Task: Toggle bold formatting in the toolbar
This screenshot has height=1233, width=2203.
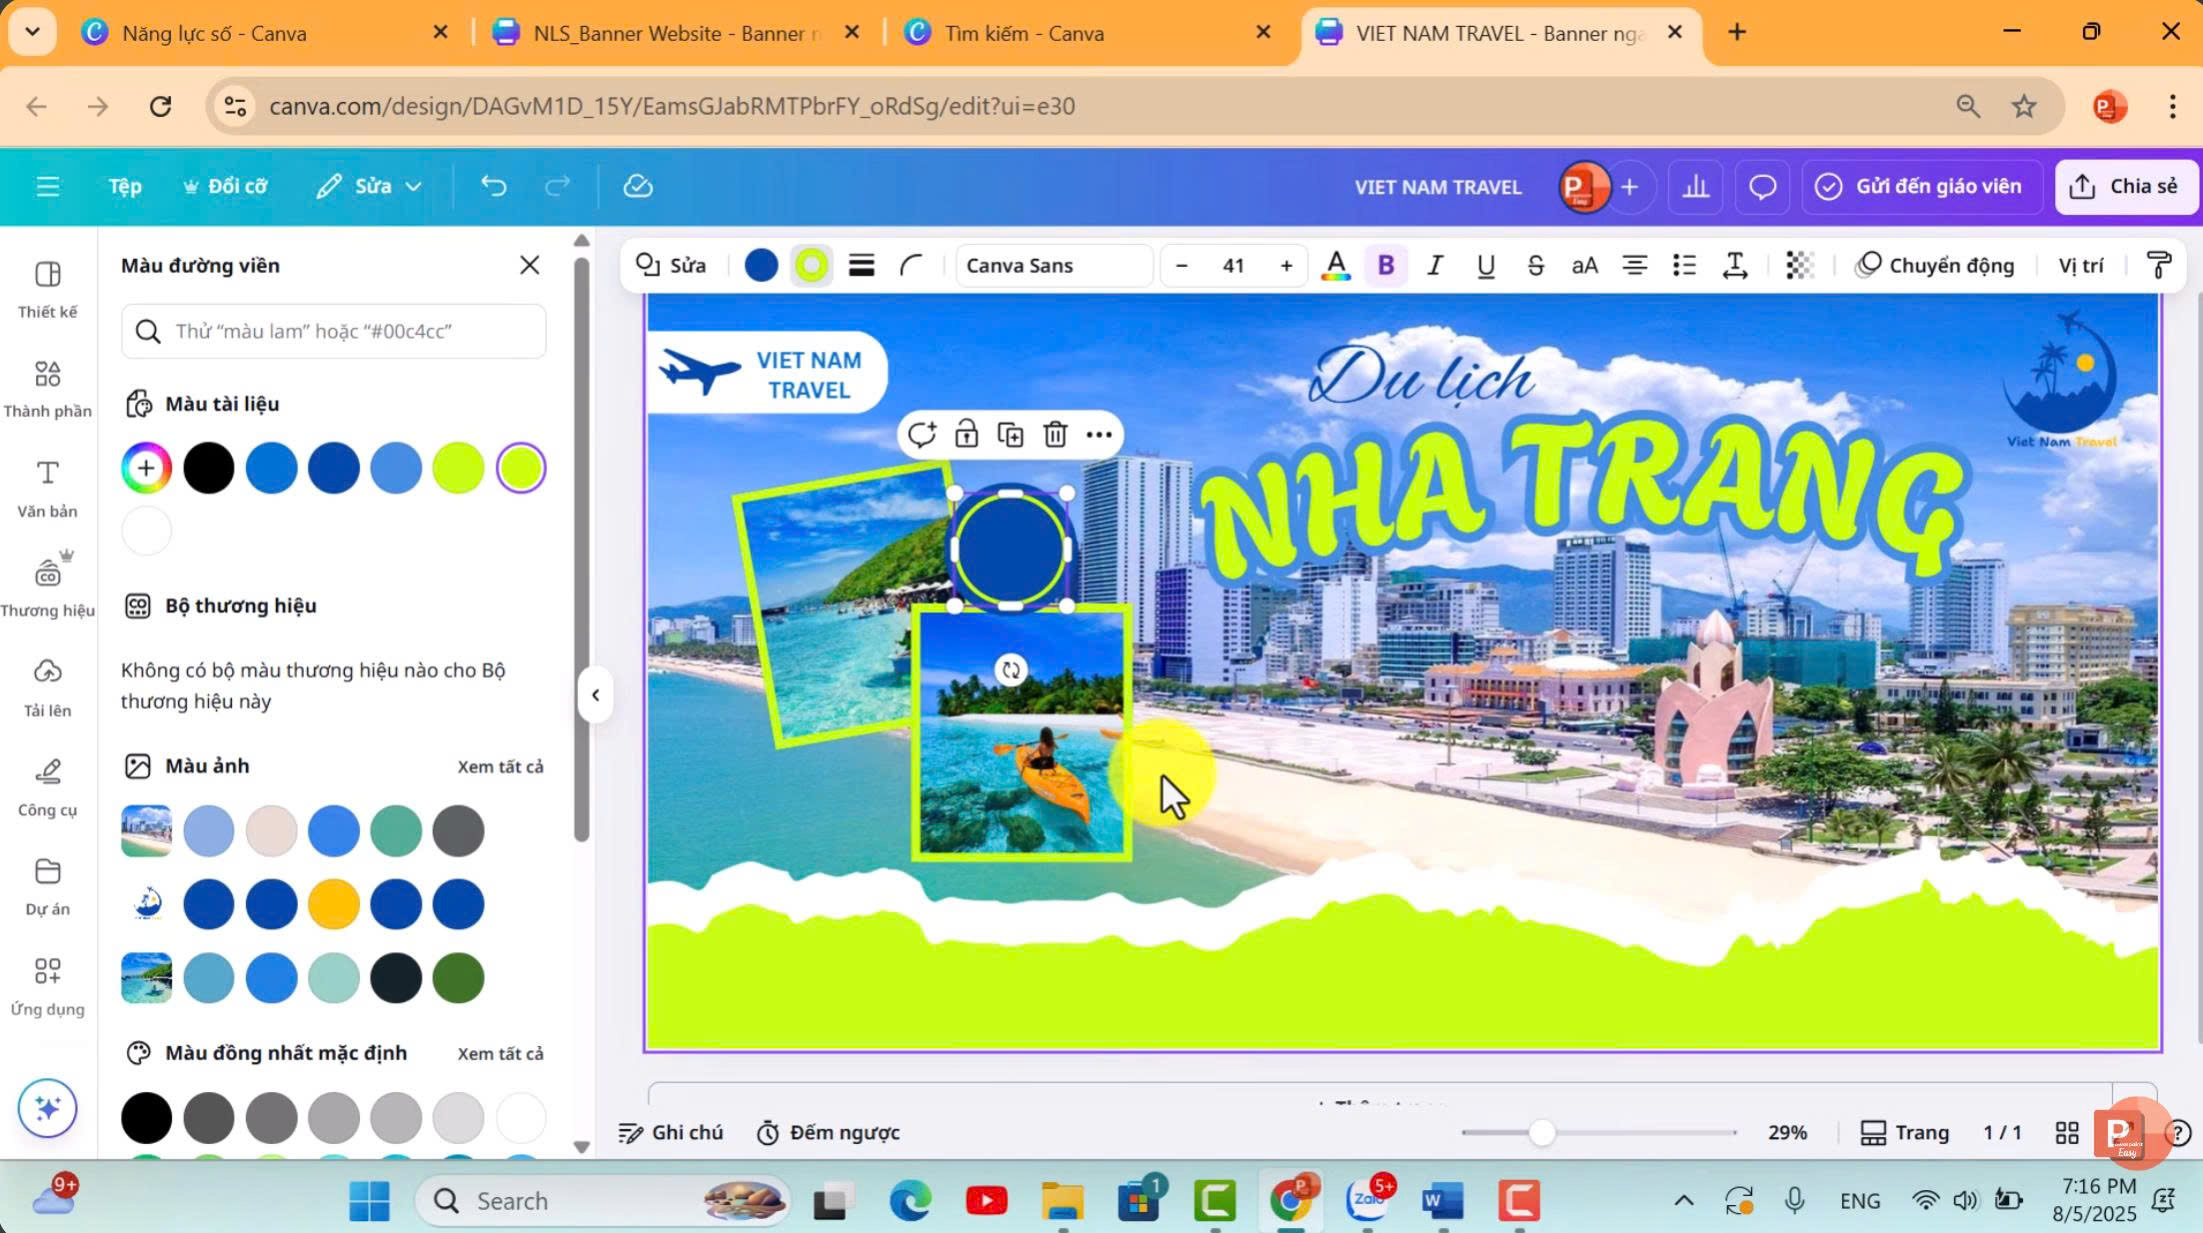Action: point(1385,265)
